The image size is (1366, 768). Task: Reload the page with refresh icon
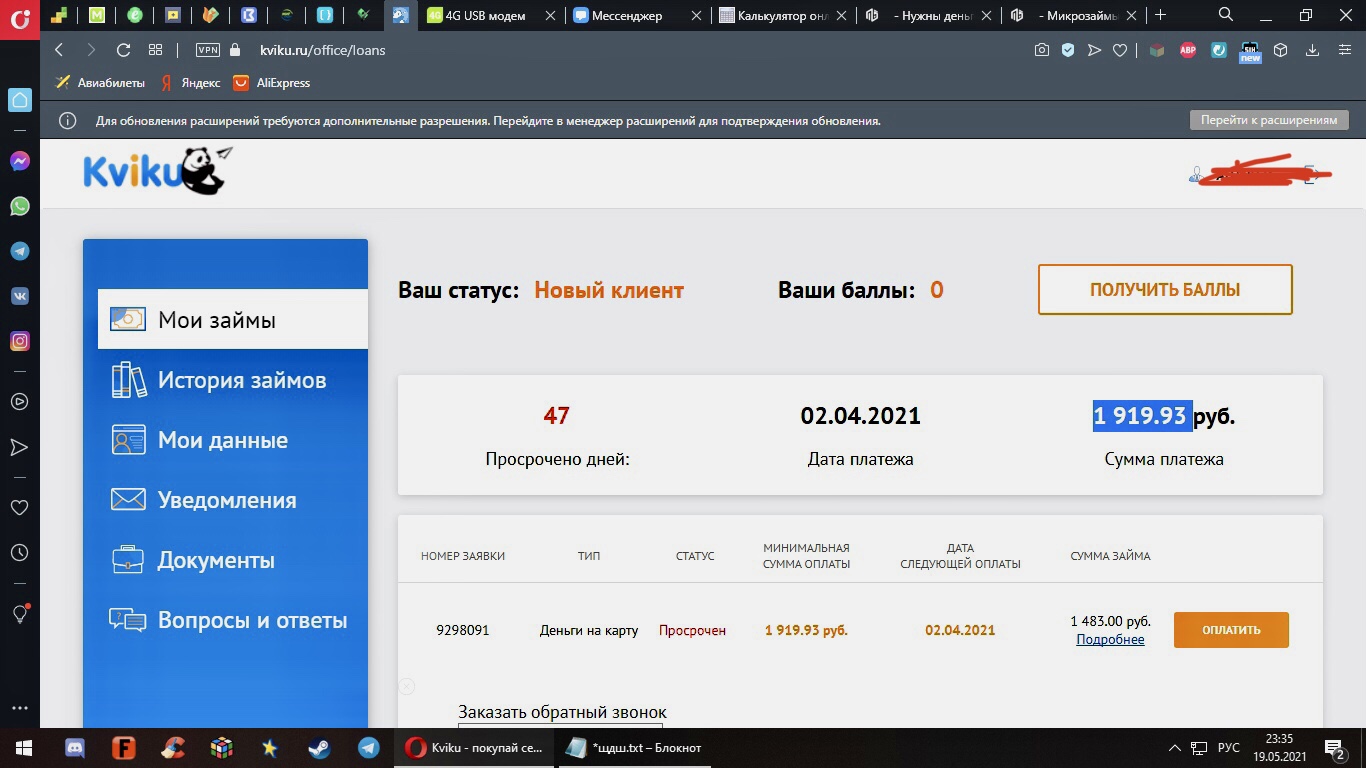coord(123,50)
